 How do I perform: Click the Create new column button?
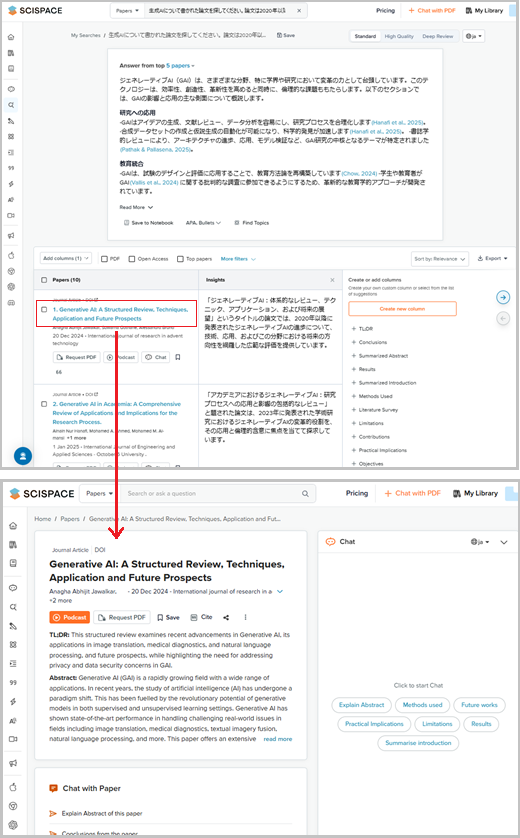click(402, 309)
